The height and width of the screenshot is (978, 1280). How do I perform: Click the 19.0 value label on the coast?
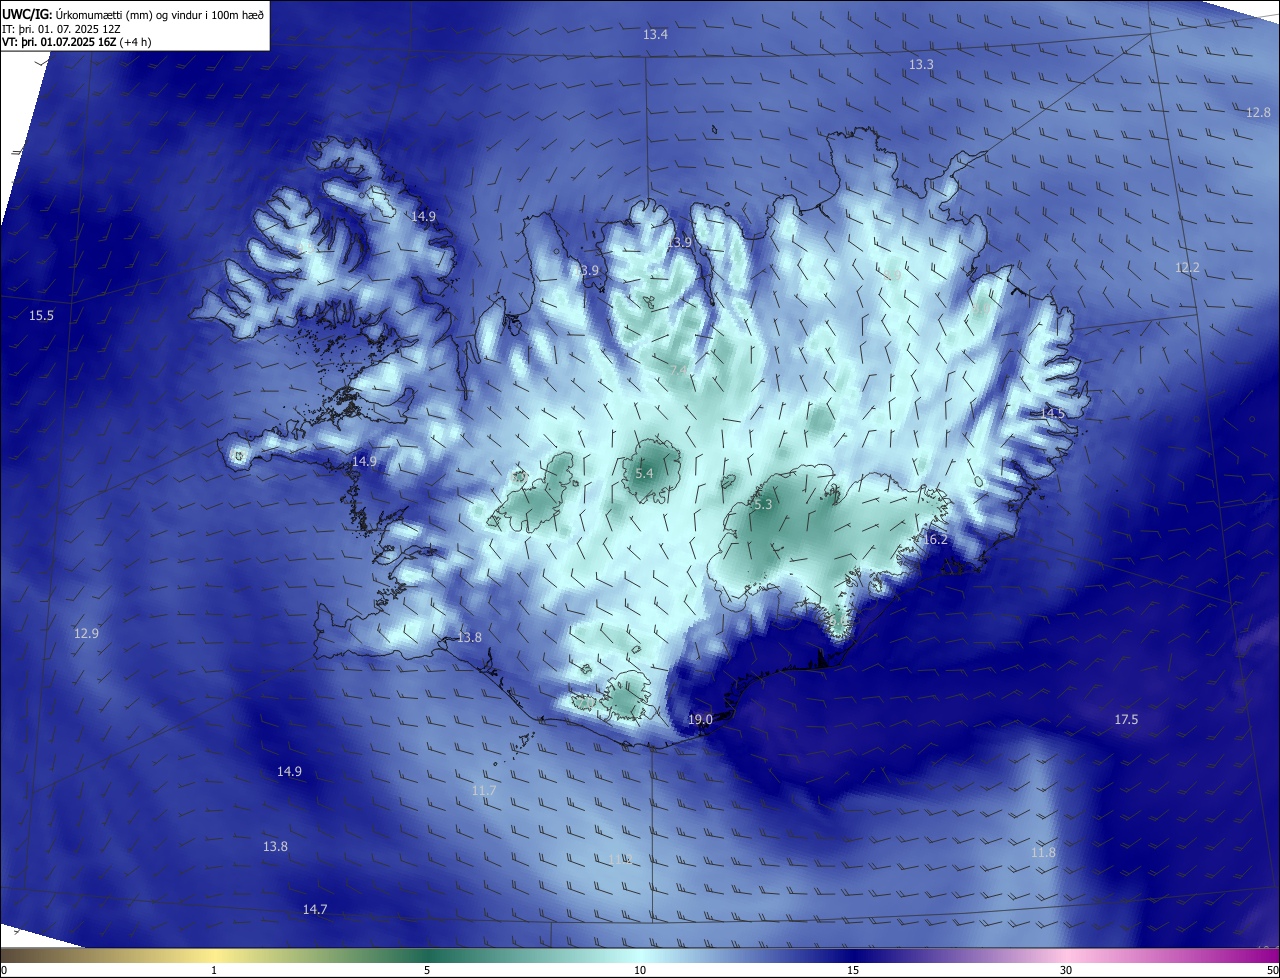[x=700, y=719]
